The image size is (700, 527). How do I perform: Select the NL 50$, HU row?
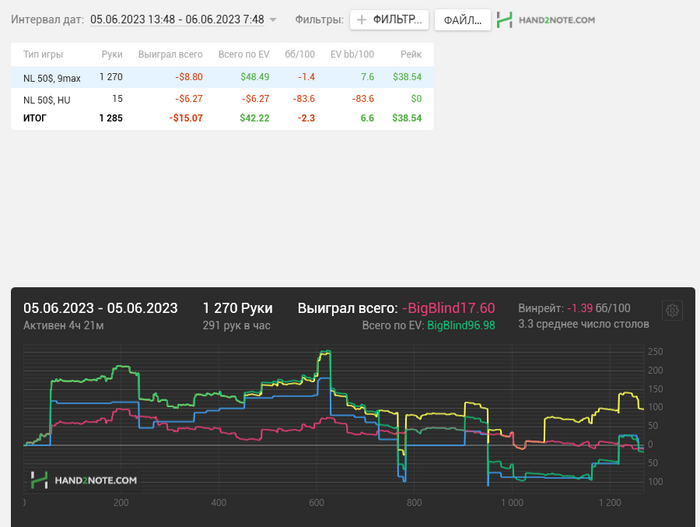click(222, 99)
